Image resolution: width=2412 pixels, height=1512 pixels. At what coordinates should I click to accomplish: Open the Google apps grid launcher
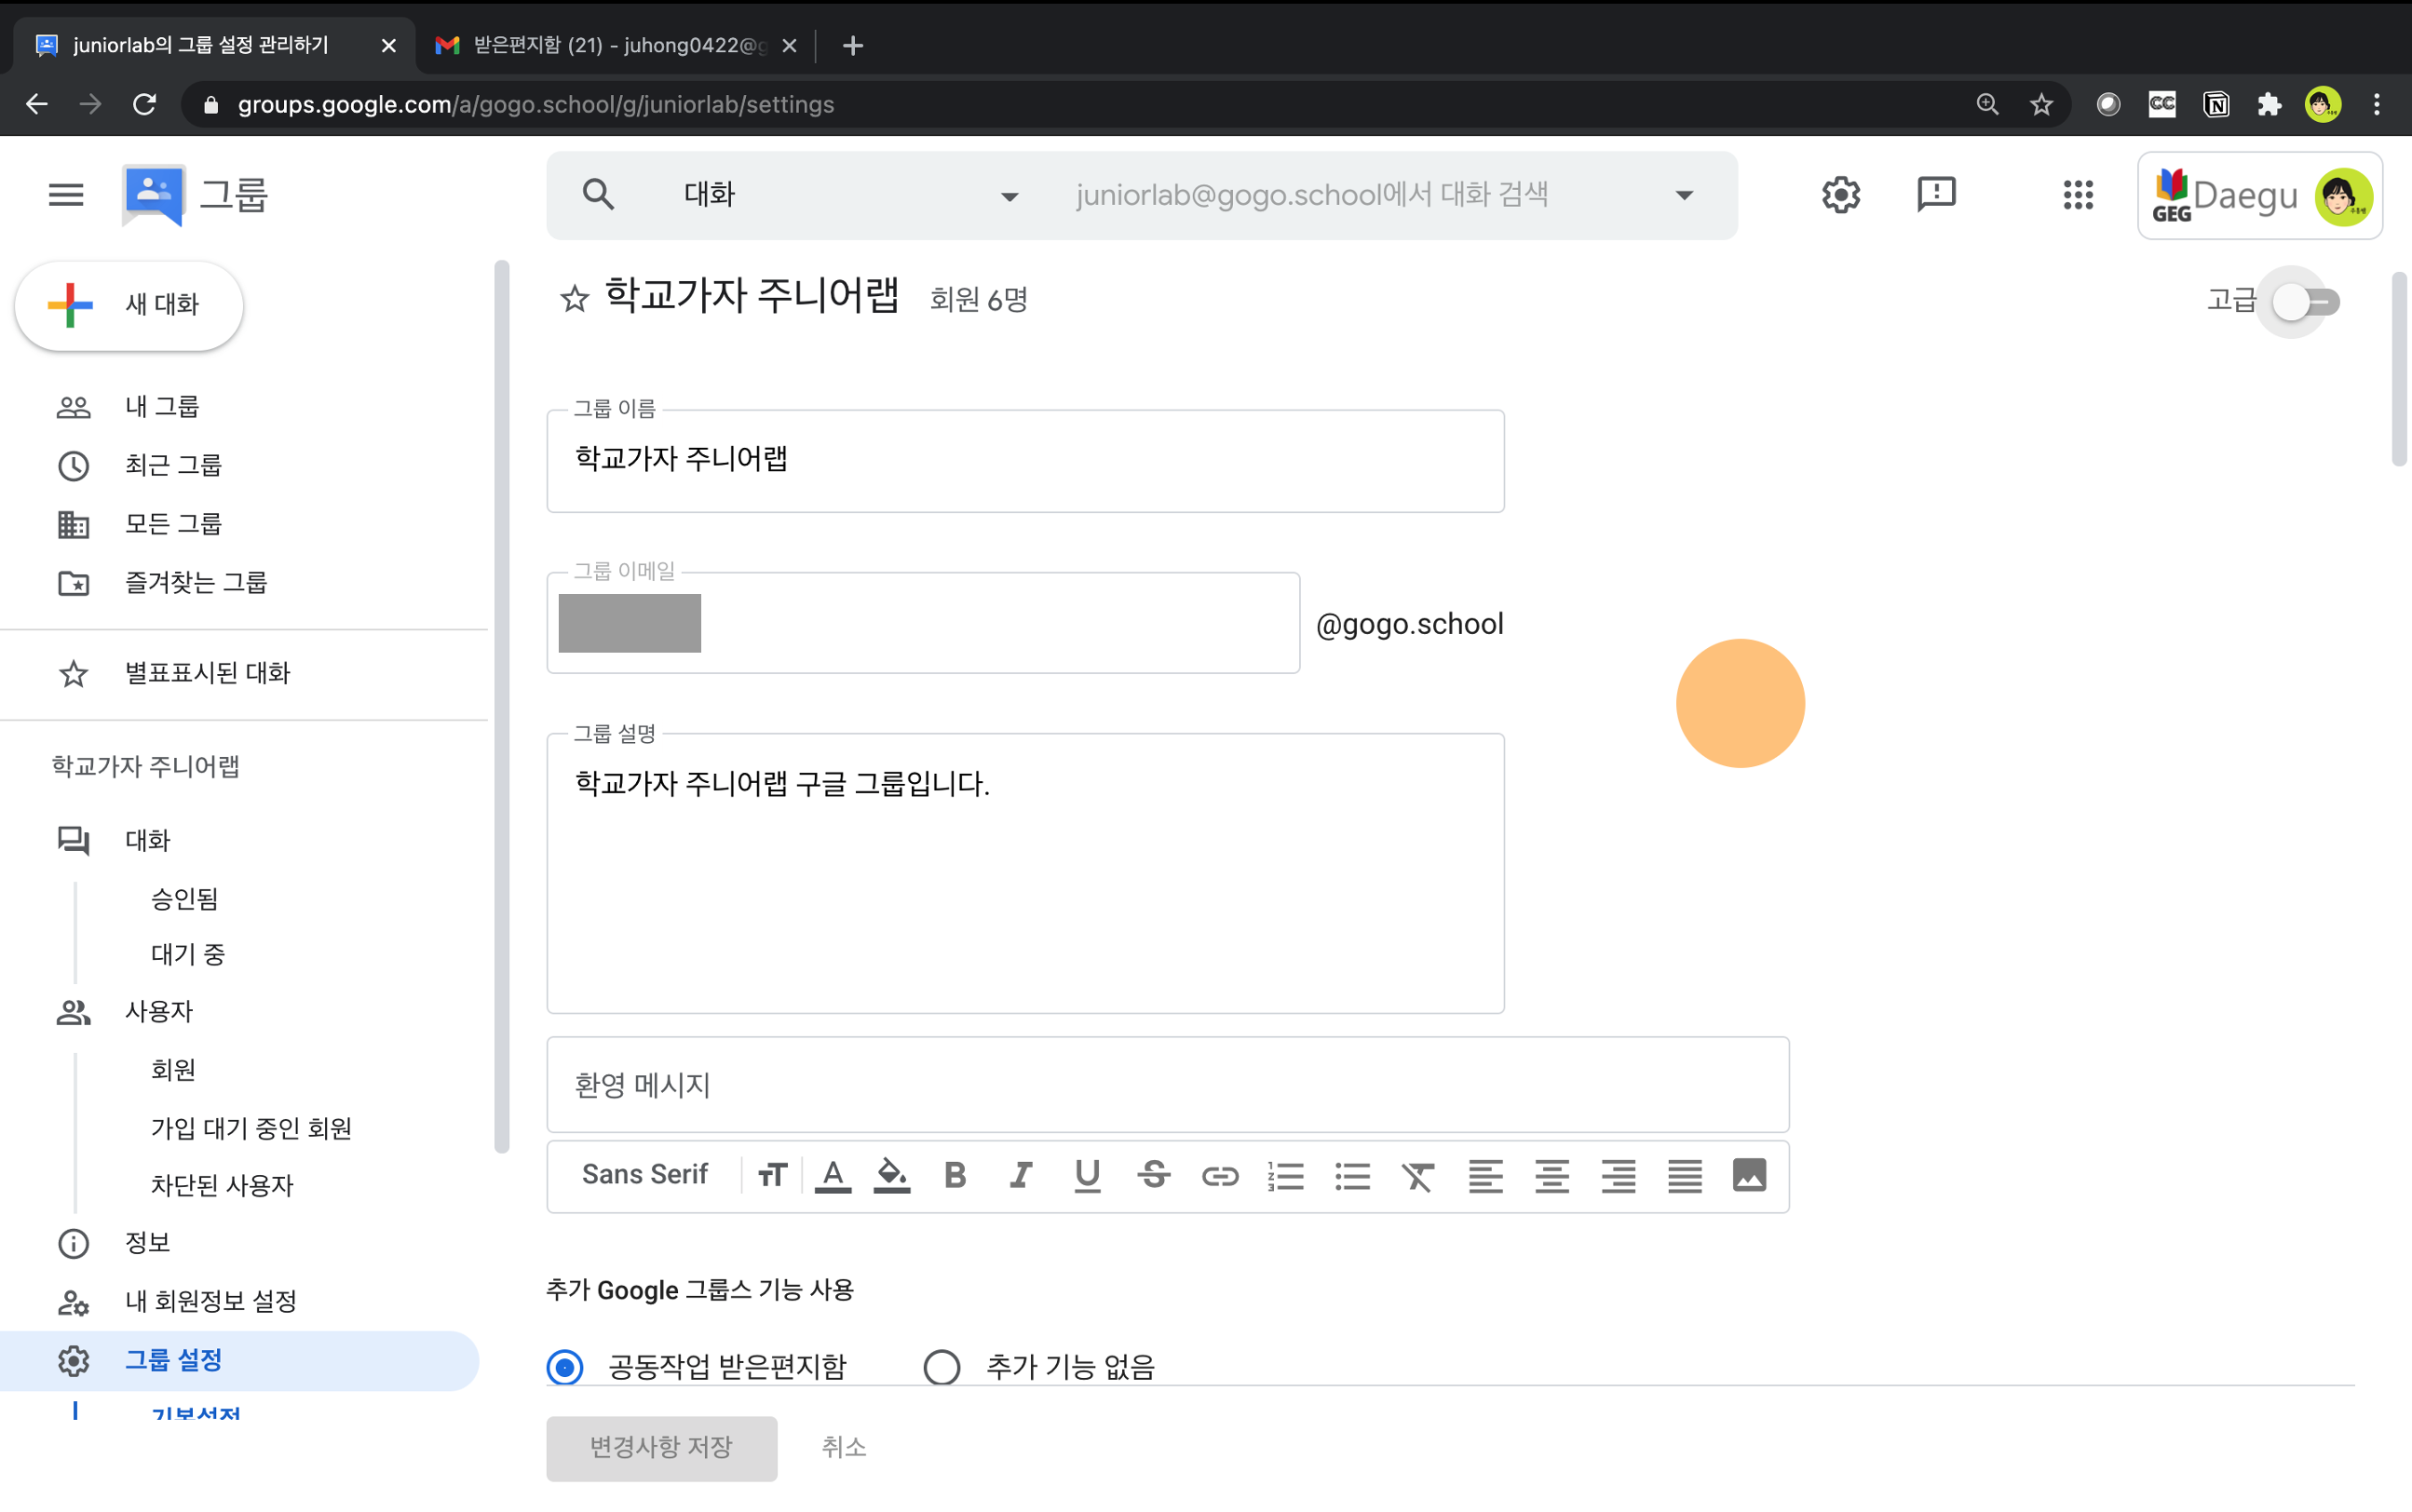[2077, 195]
